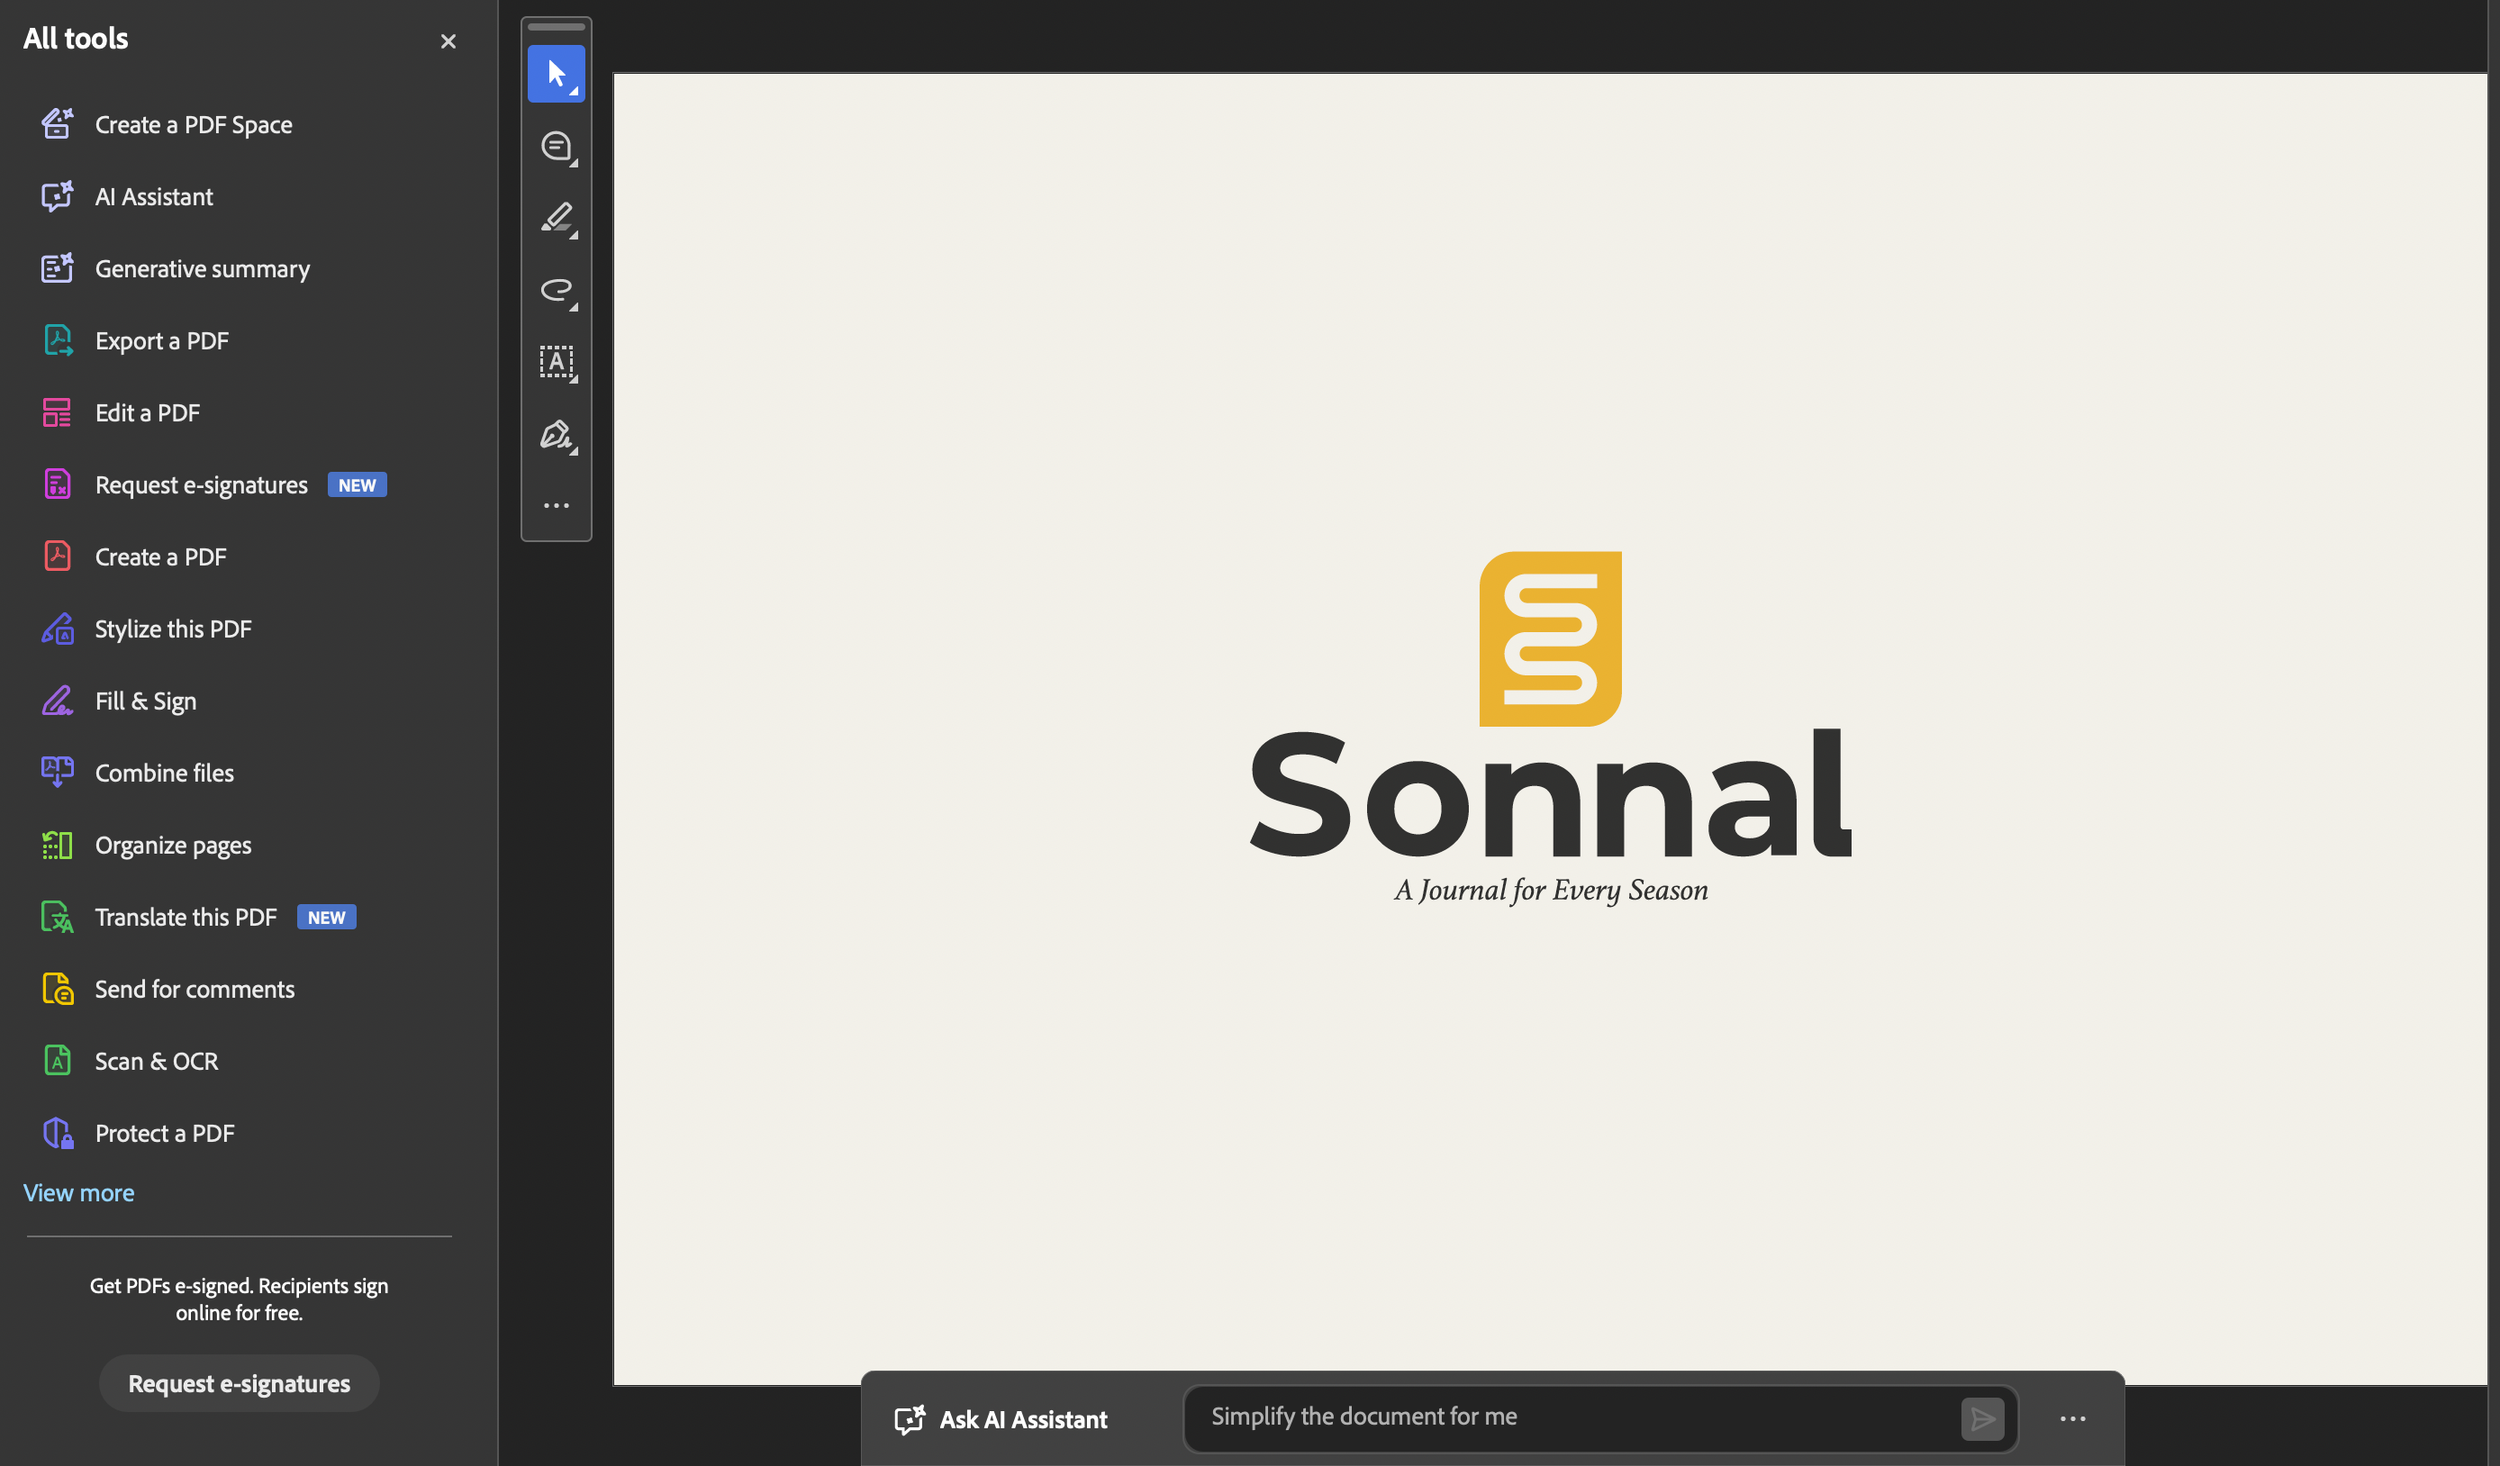The image size is (2500, 1466).
Task: Open the Signature tool
Action: tap(555, 435)
